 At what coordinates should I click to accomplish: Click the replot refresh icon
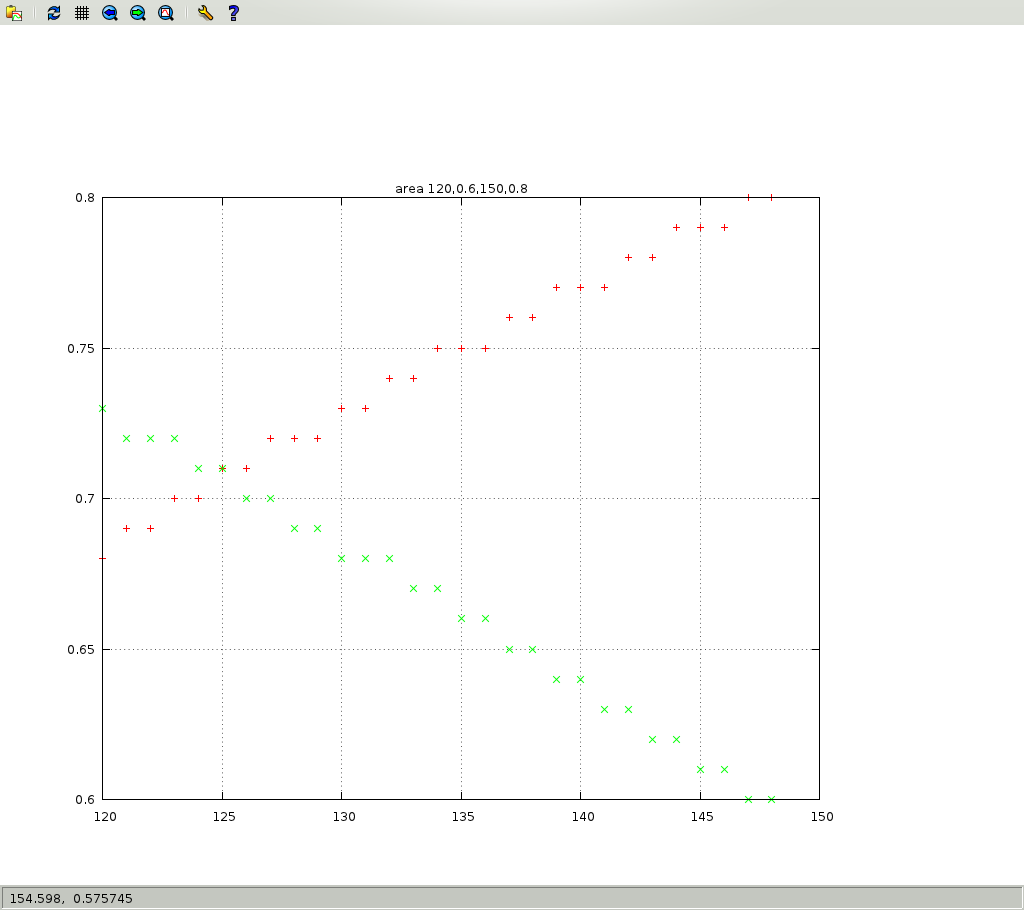pos(54,13)
